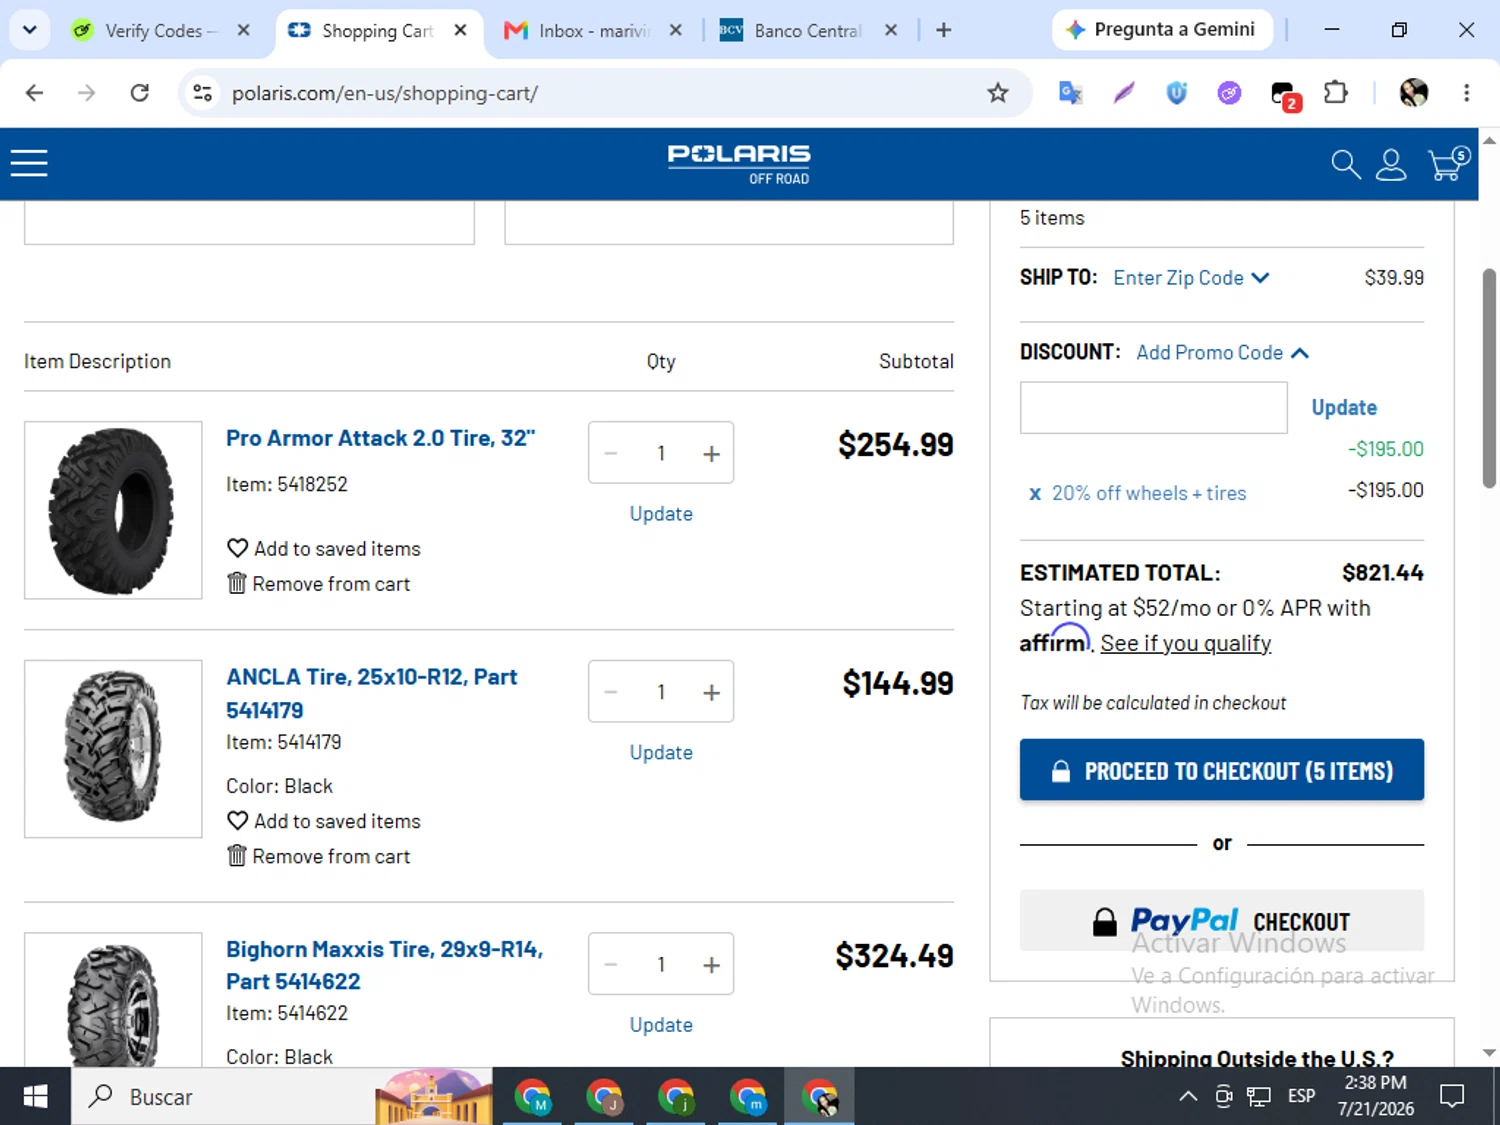The height and width of the screenshot is (1125, 1500).
Task: Click the Polaris Off Road logo
Action: pos(739,164)
